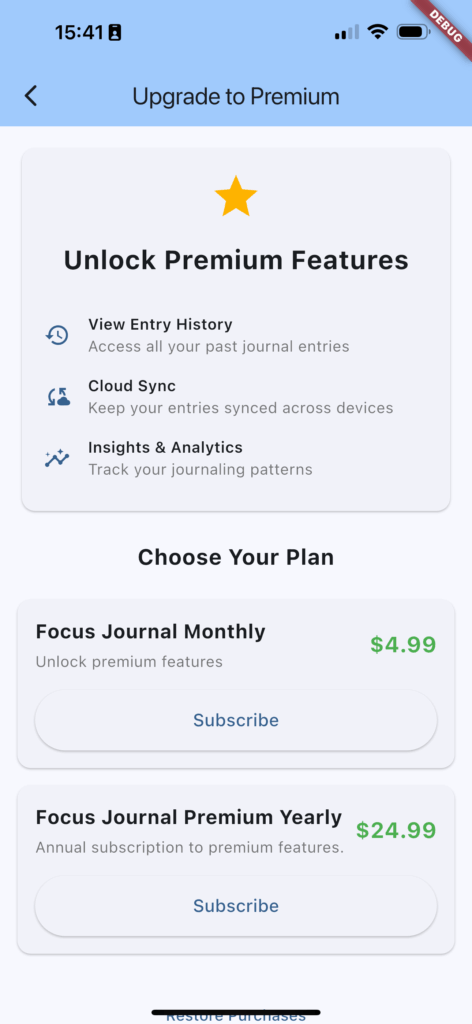Tap the Restore Purchases link
Image resolution: width=472 pixels, height=1024 pixels.
pyautogui.click(x=236, y=1016)
